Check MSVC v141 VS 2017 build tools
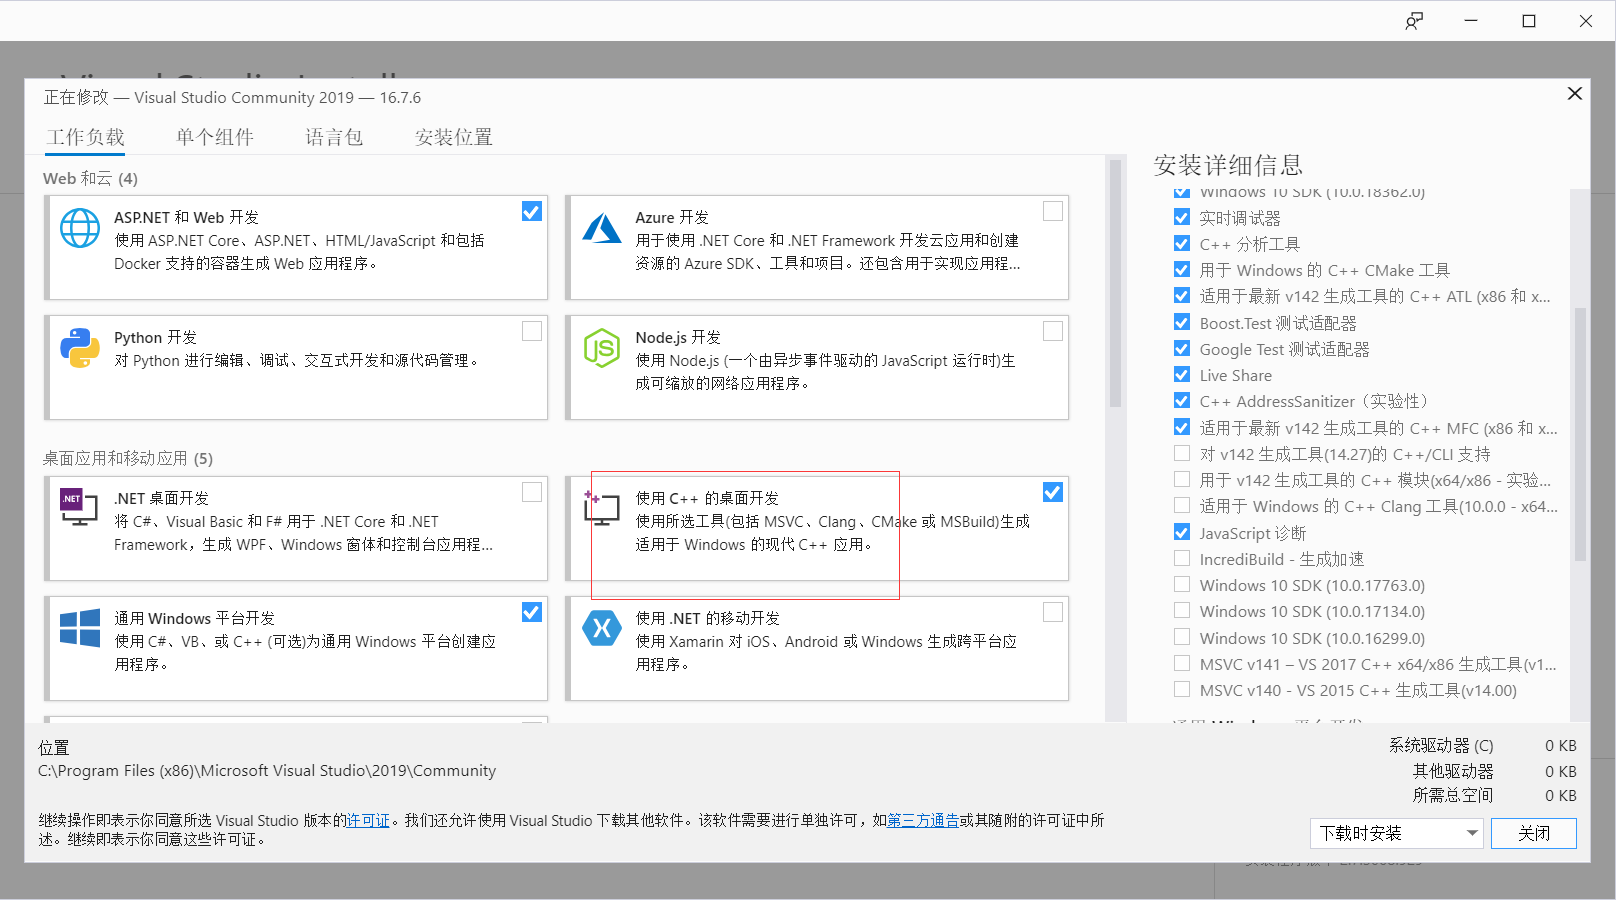This screenshot has height=900, width=1616. click(x=1182, y=663)
